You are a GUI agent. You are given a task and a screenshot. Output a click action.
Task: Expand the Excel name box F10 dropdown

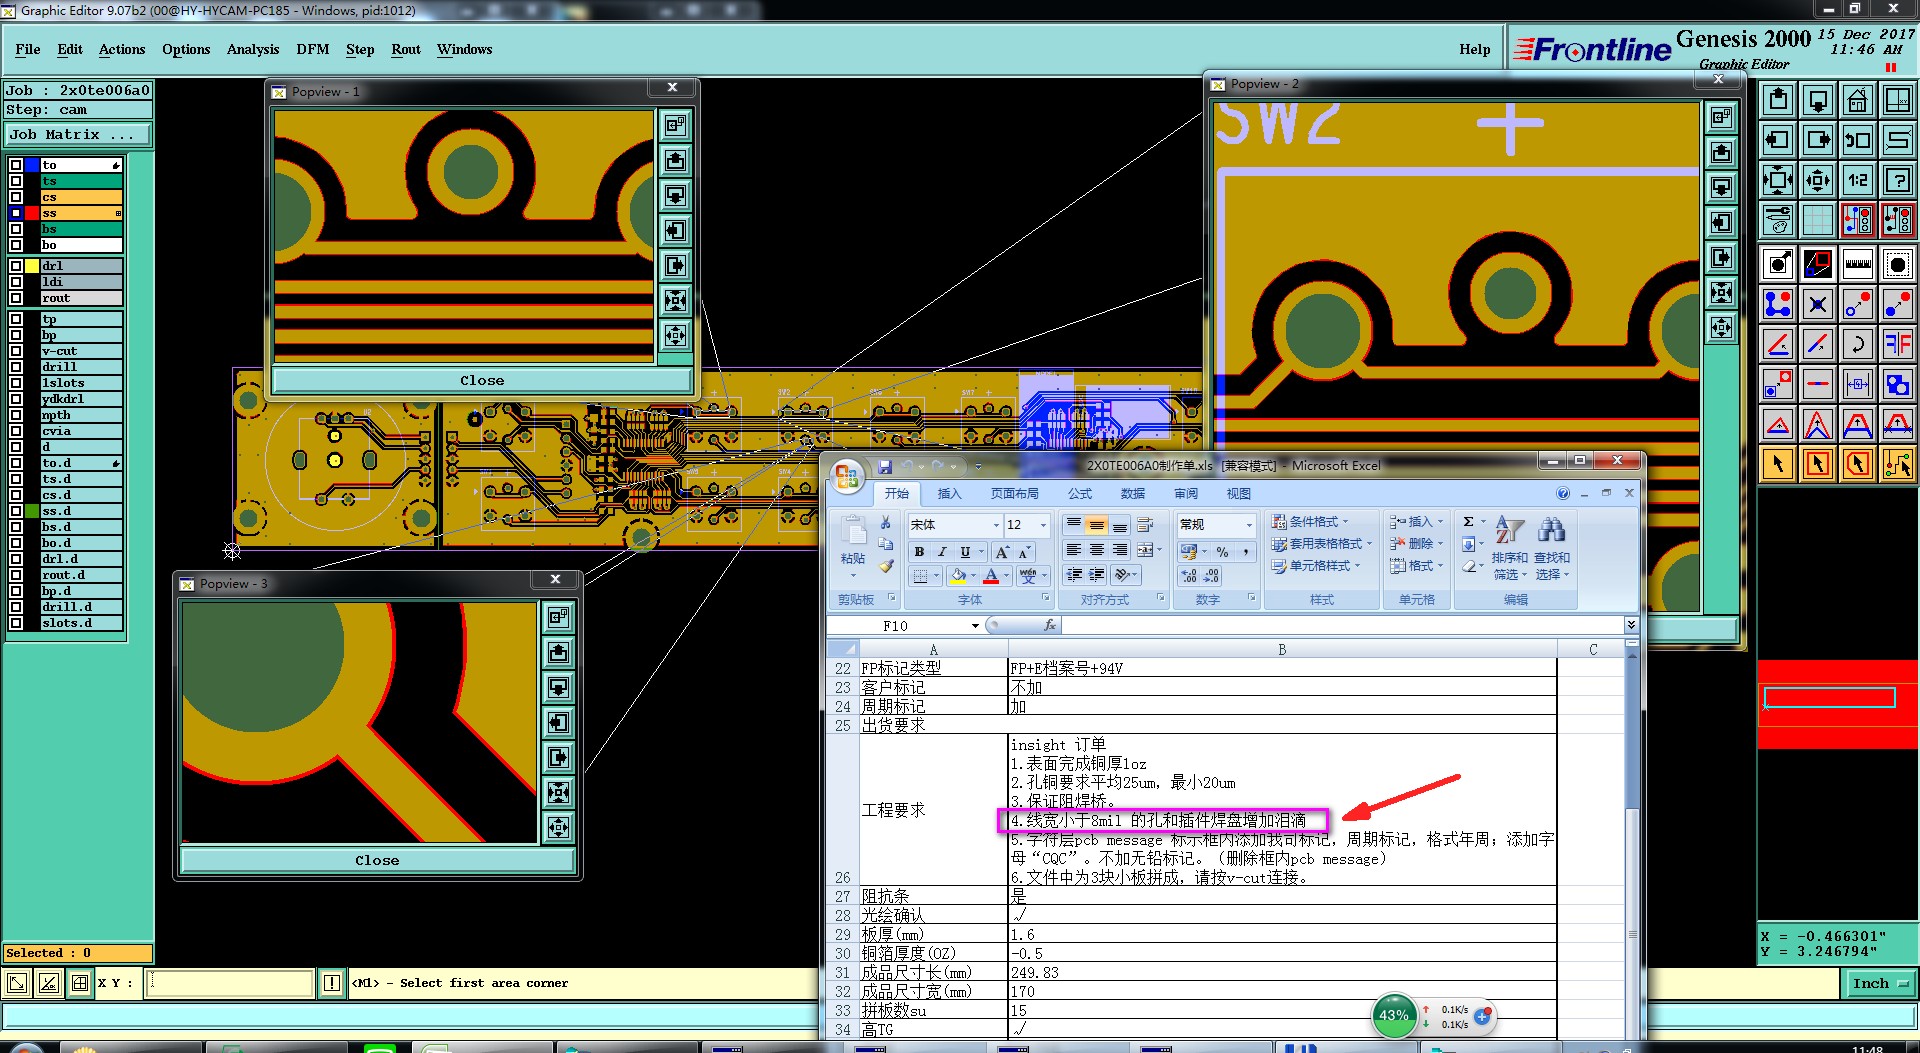point(975,626)
